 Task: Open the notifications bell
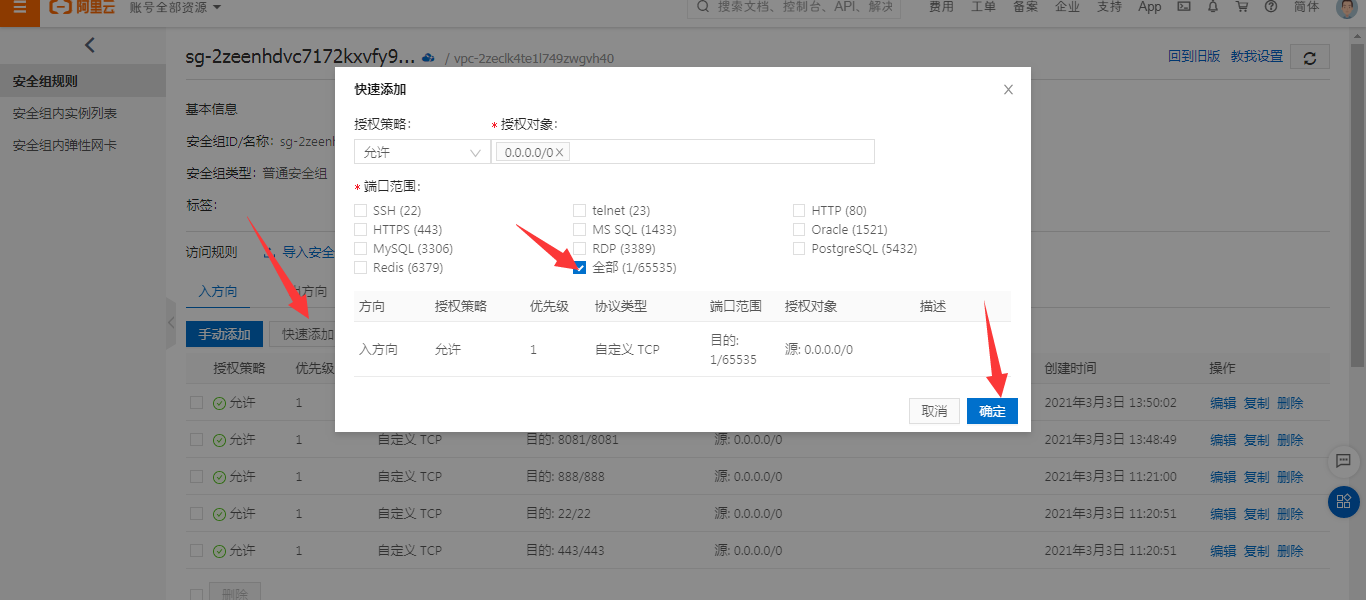click(1213, 7)
